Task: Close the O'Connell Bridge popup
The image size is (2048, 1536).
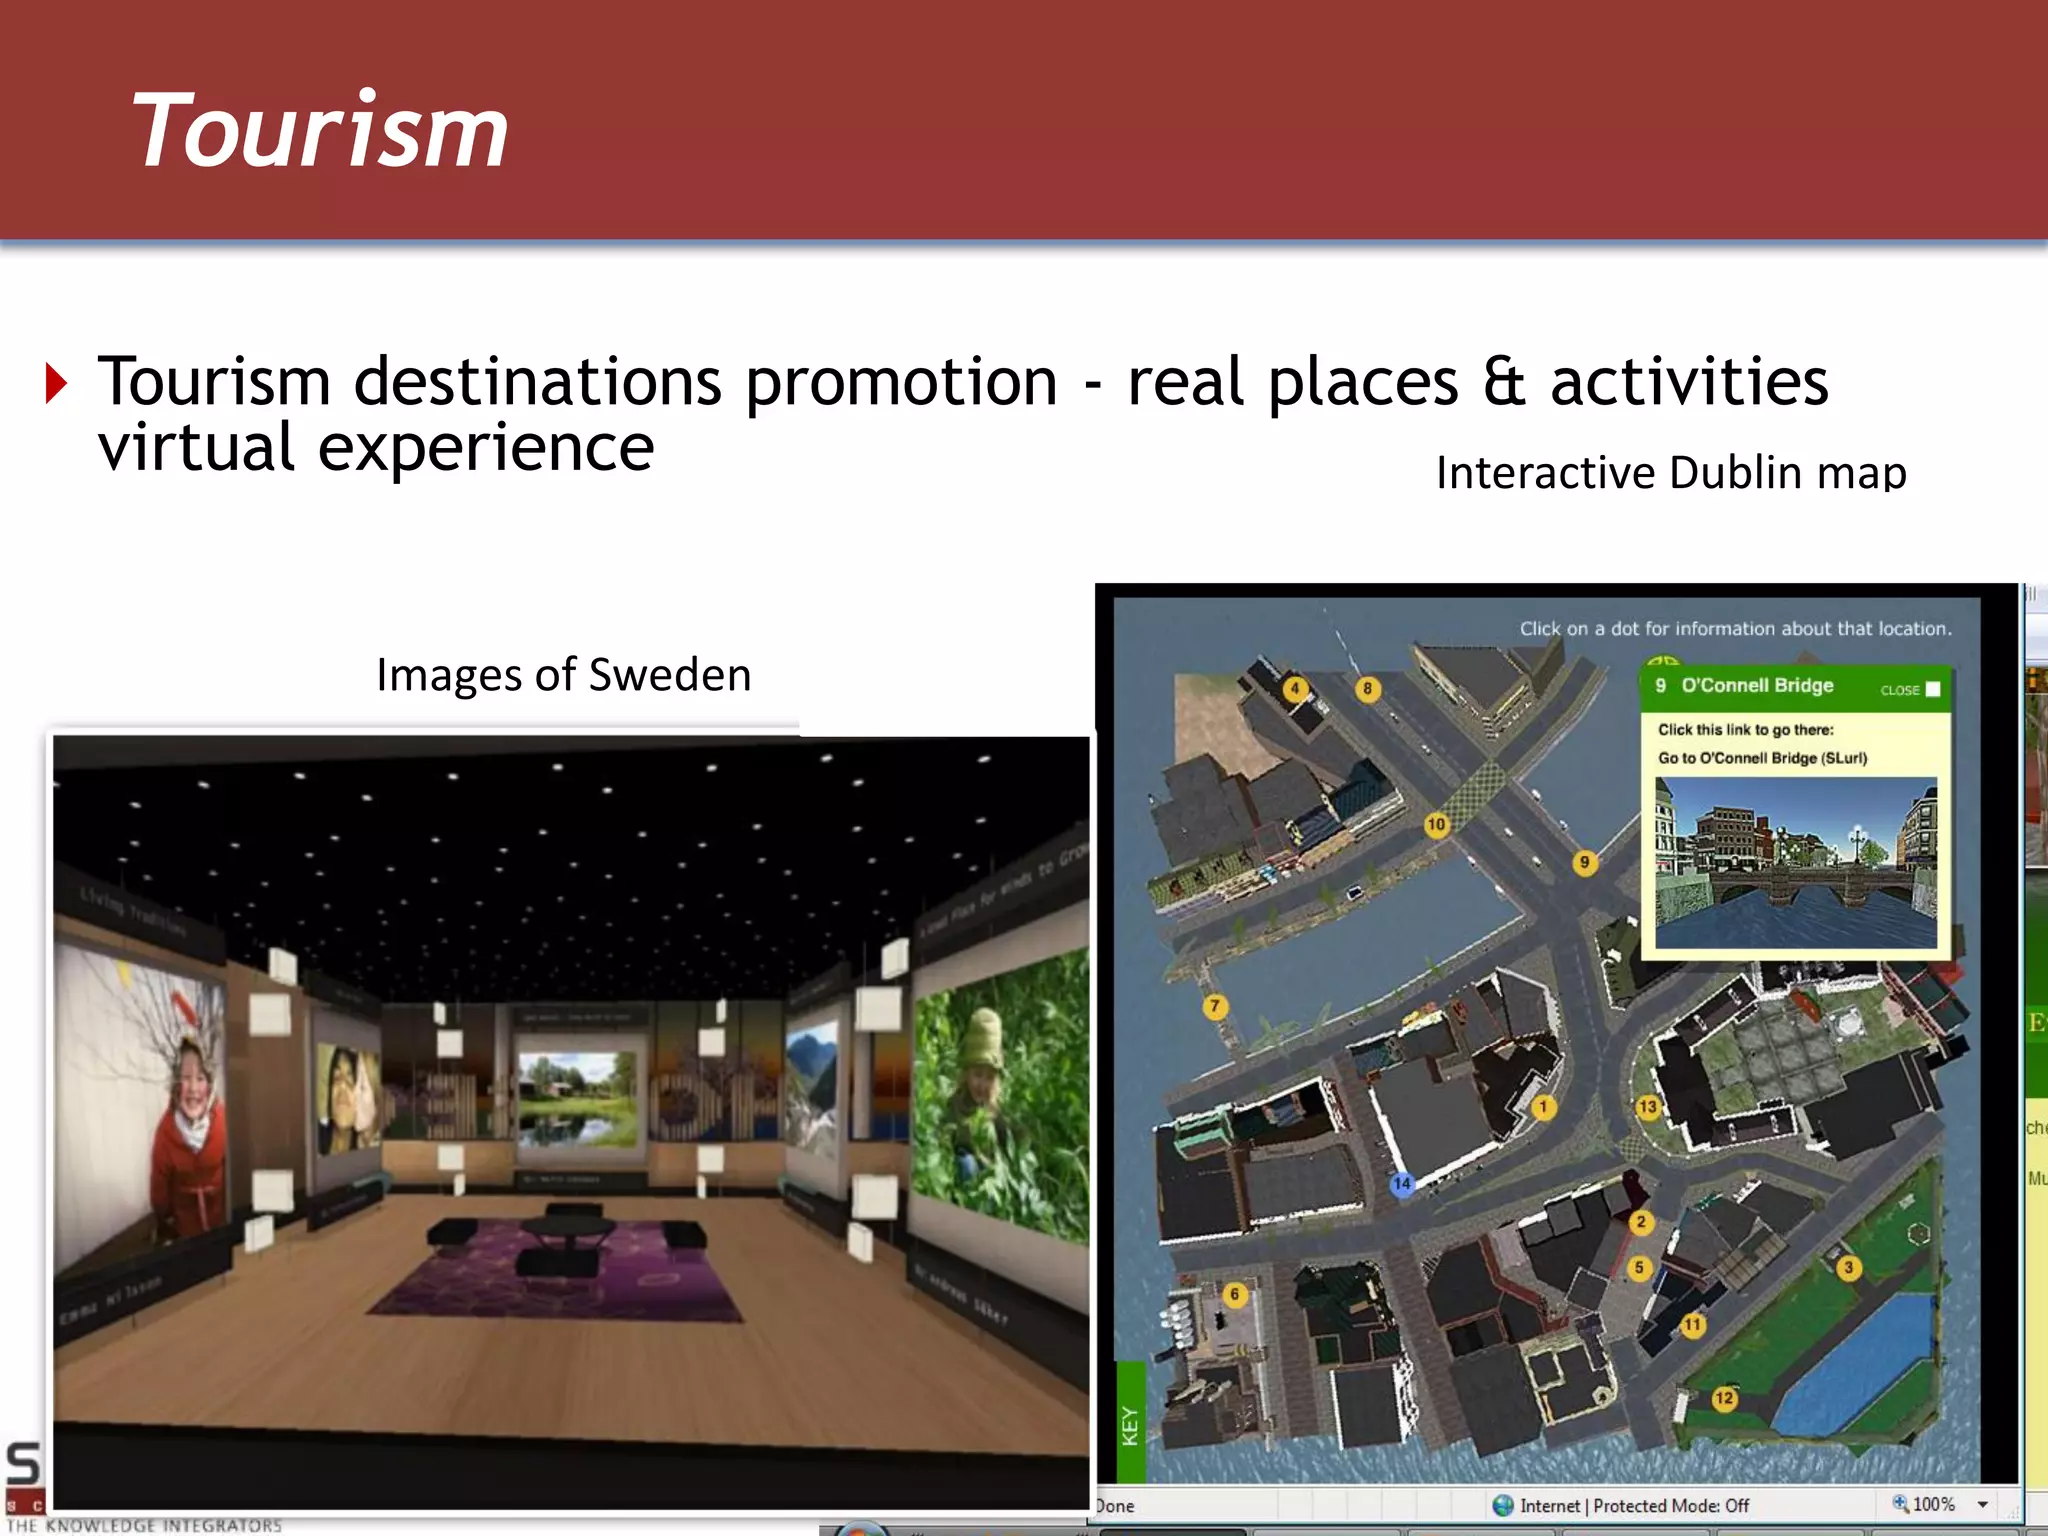Action: pos(1932,689)
